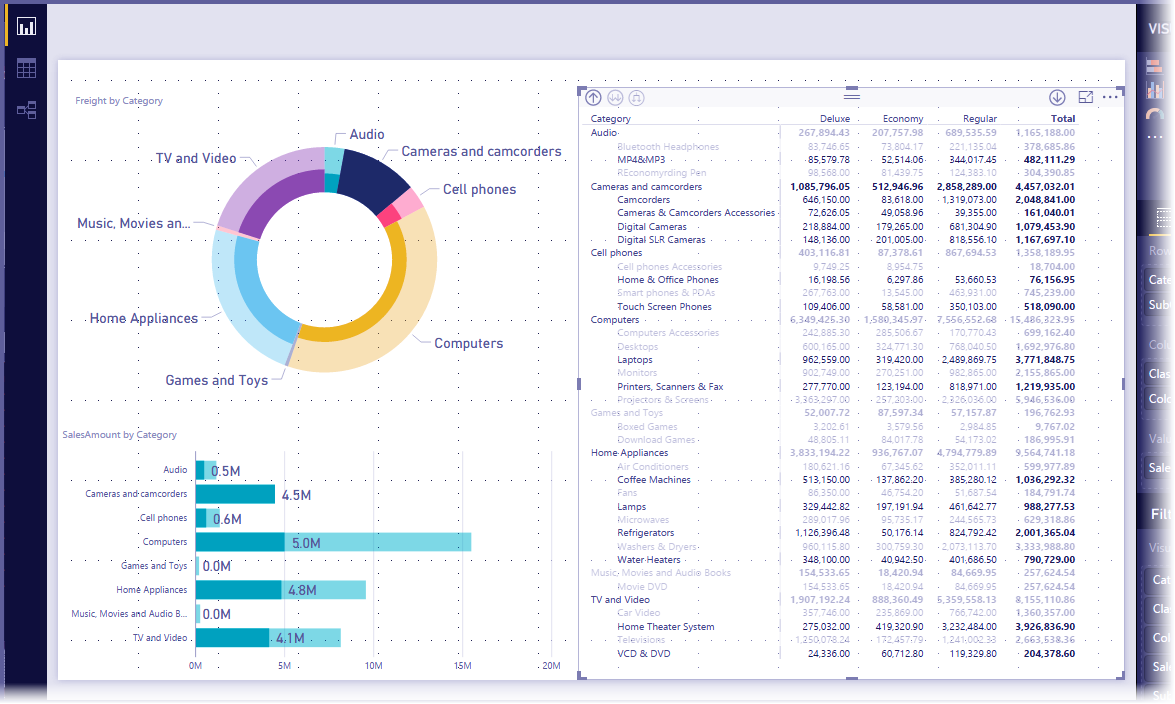Open the Report view icon

[x=26, y=27]
